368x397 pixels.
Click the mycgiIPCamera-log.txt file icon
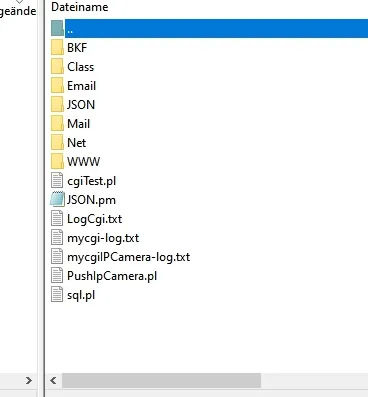[57, 256]
